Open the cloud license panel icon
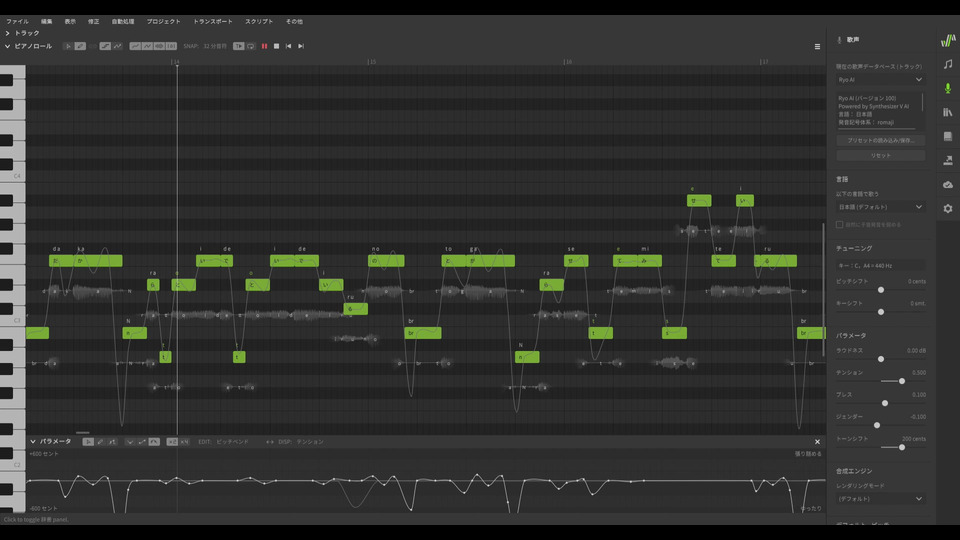 click(x=948, y=185)
